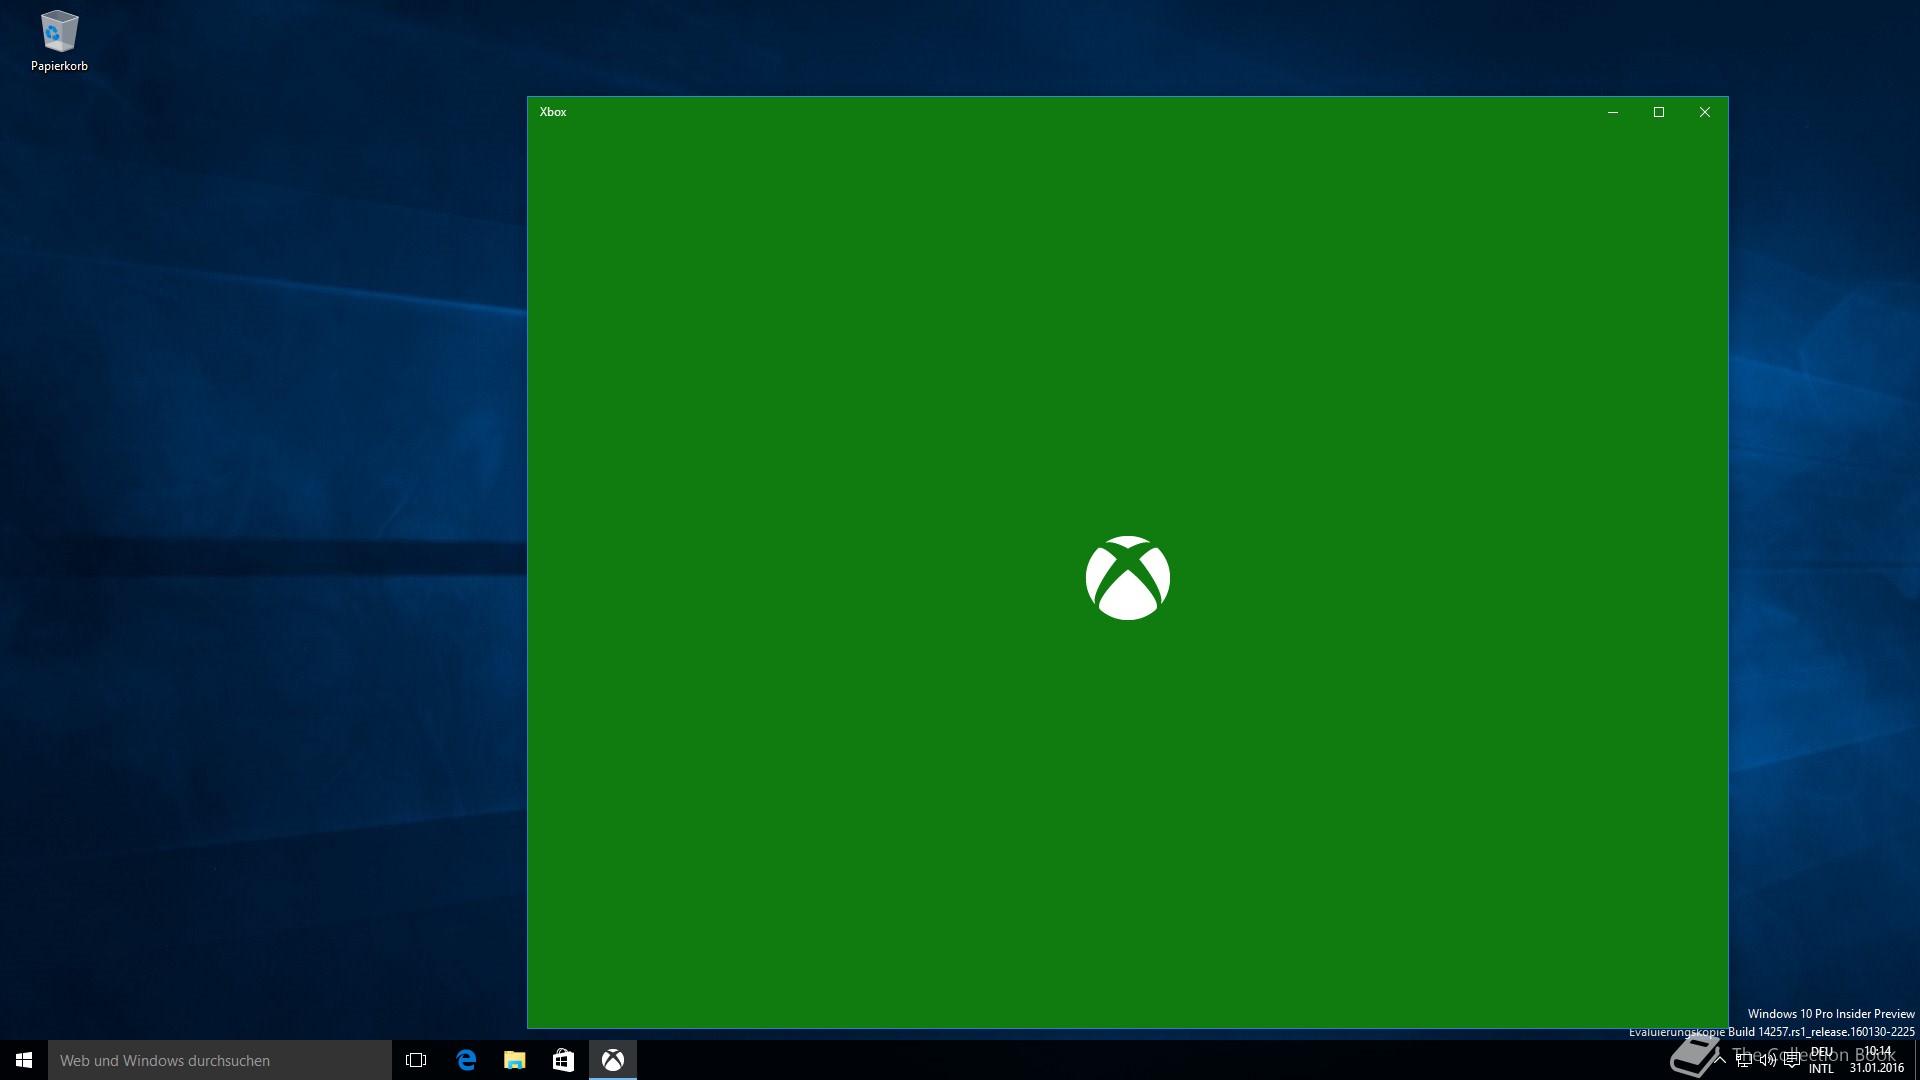This screenshot has height=1080, width=1920.
Task: Open File Explorer from the taskbar
Action: point(514,1060)
